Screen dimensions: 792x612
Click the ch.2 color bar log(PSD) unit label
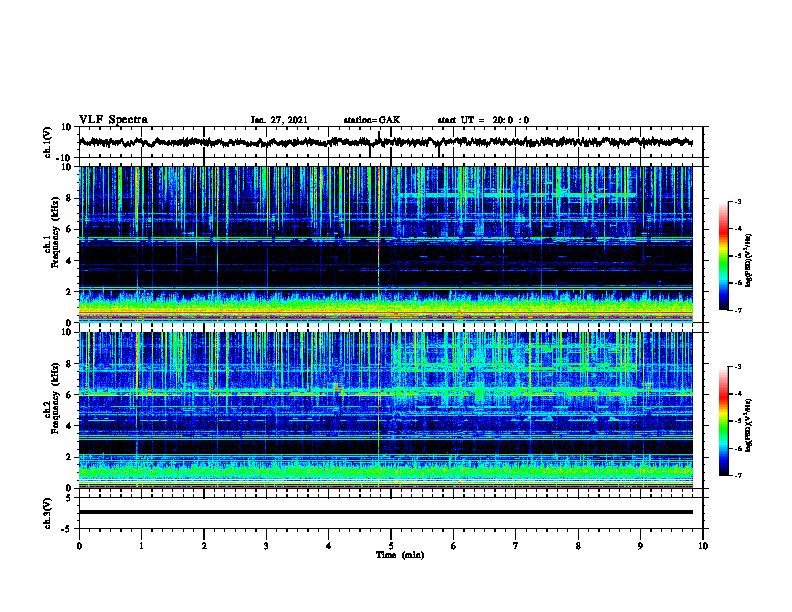click(749, 425)
